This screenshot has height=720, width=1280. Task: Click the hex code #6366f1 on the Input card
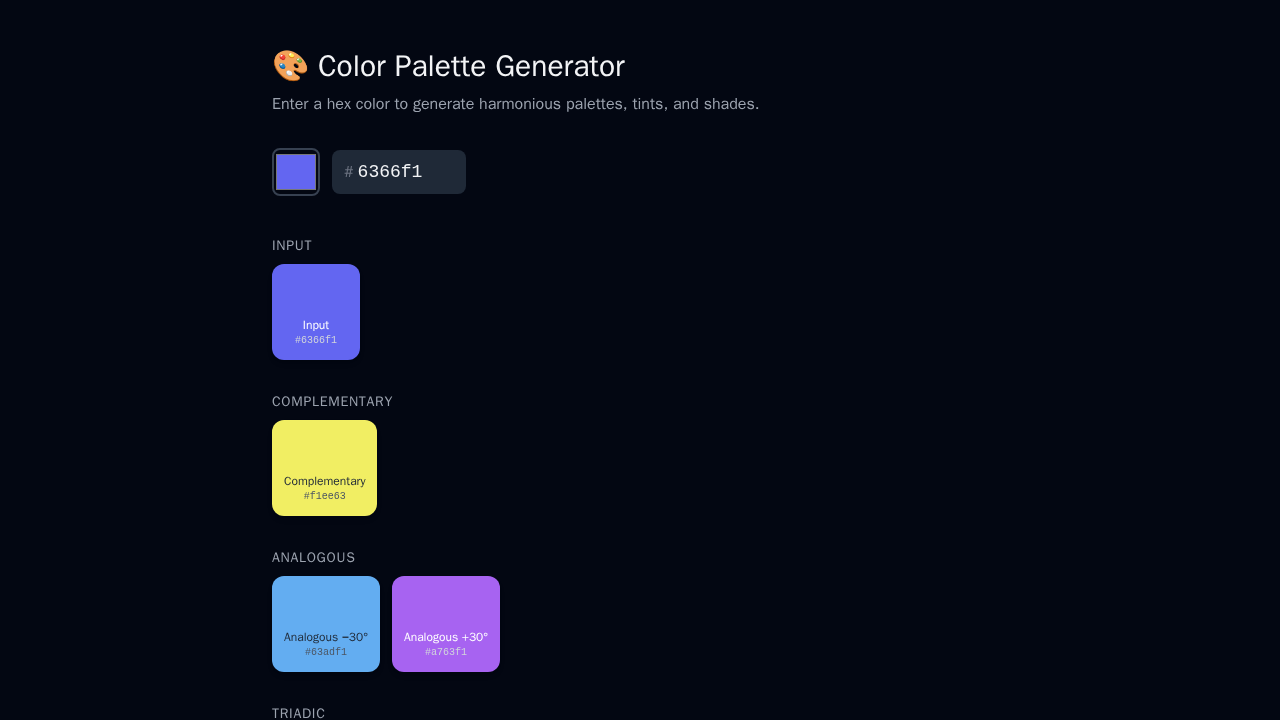(316, 339)
